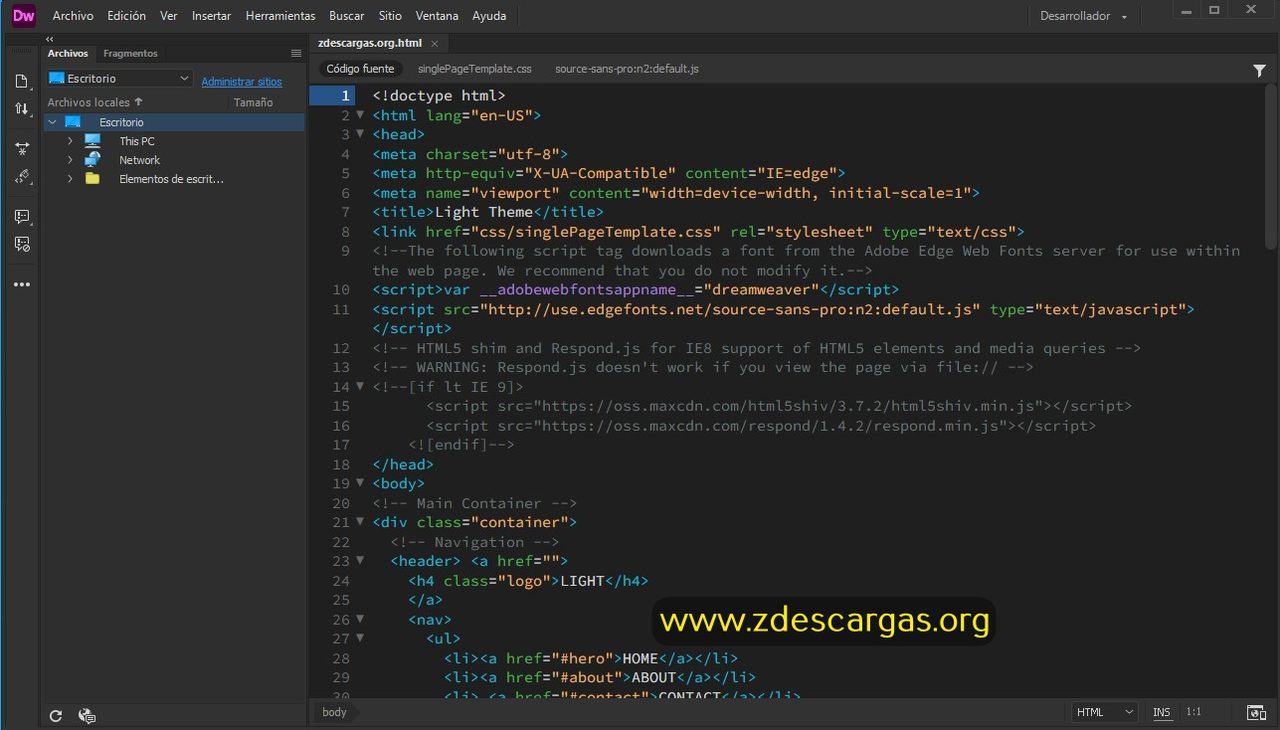Screen dimensions: 1280x730
Task: Expand the This PC tree node
Action: coord(70,141)
